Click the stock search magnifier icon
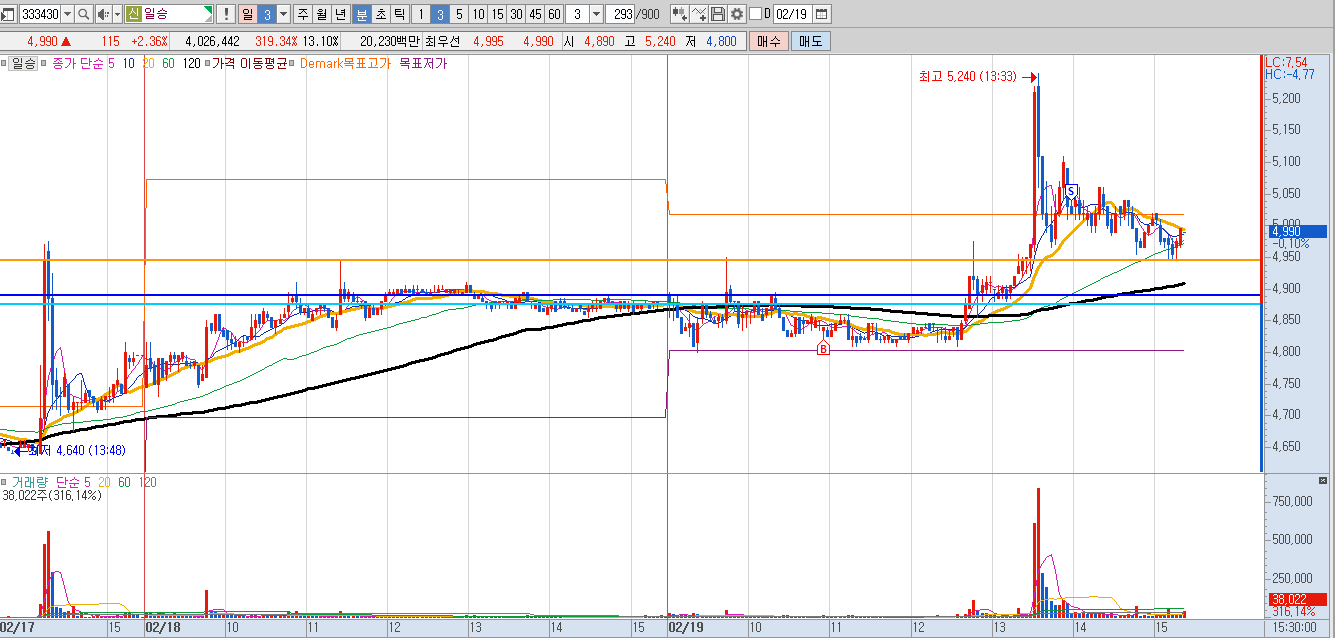 [x=84, y=14]
